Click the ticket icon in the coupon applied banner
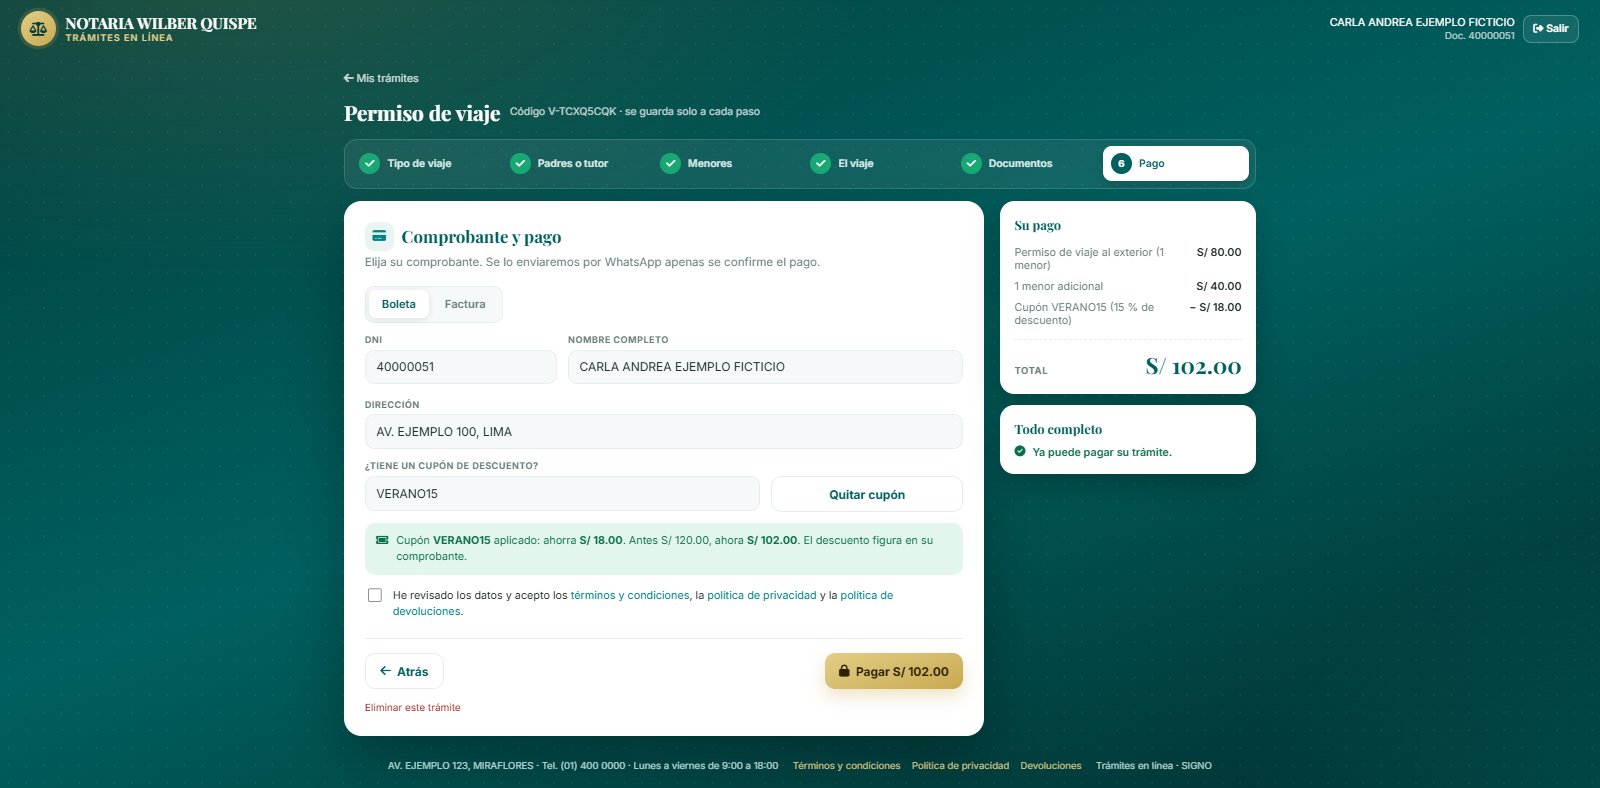Screen dimensions: 1600x788 click(382, 540)
